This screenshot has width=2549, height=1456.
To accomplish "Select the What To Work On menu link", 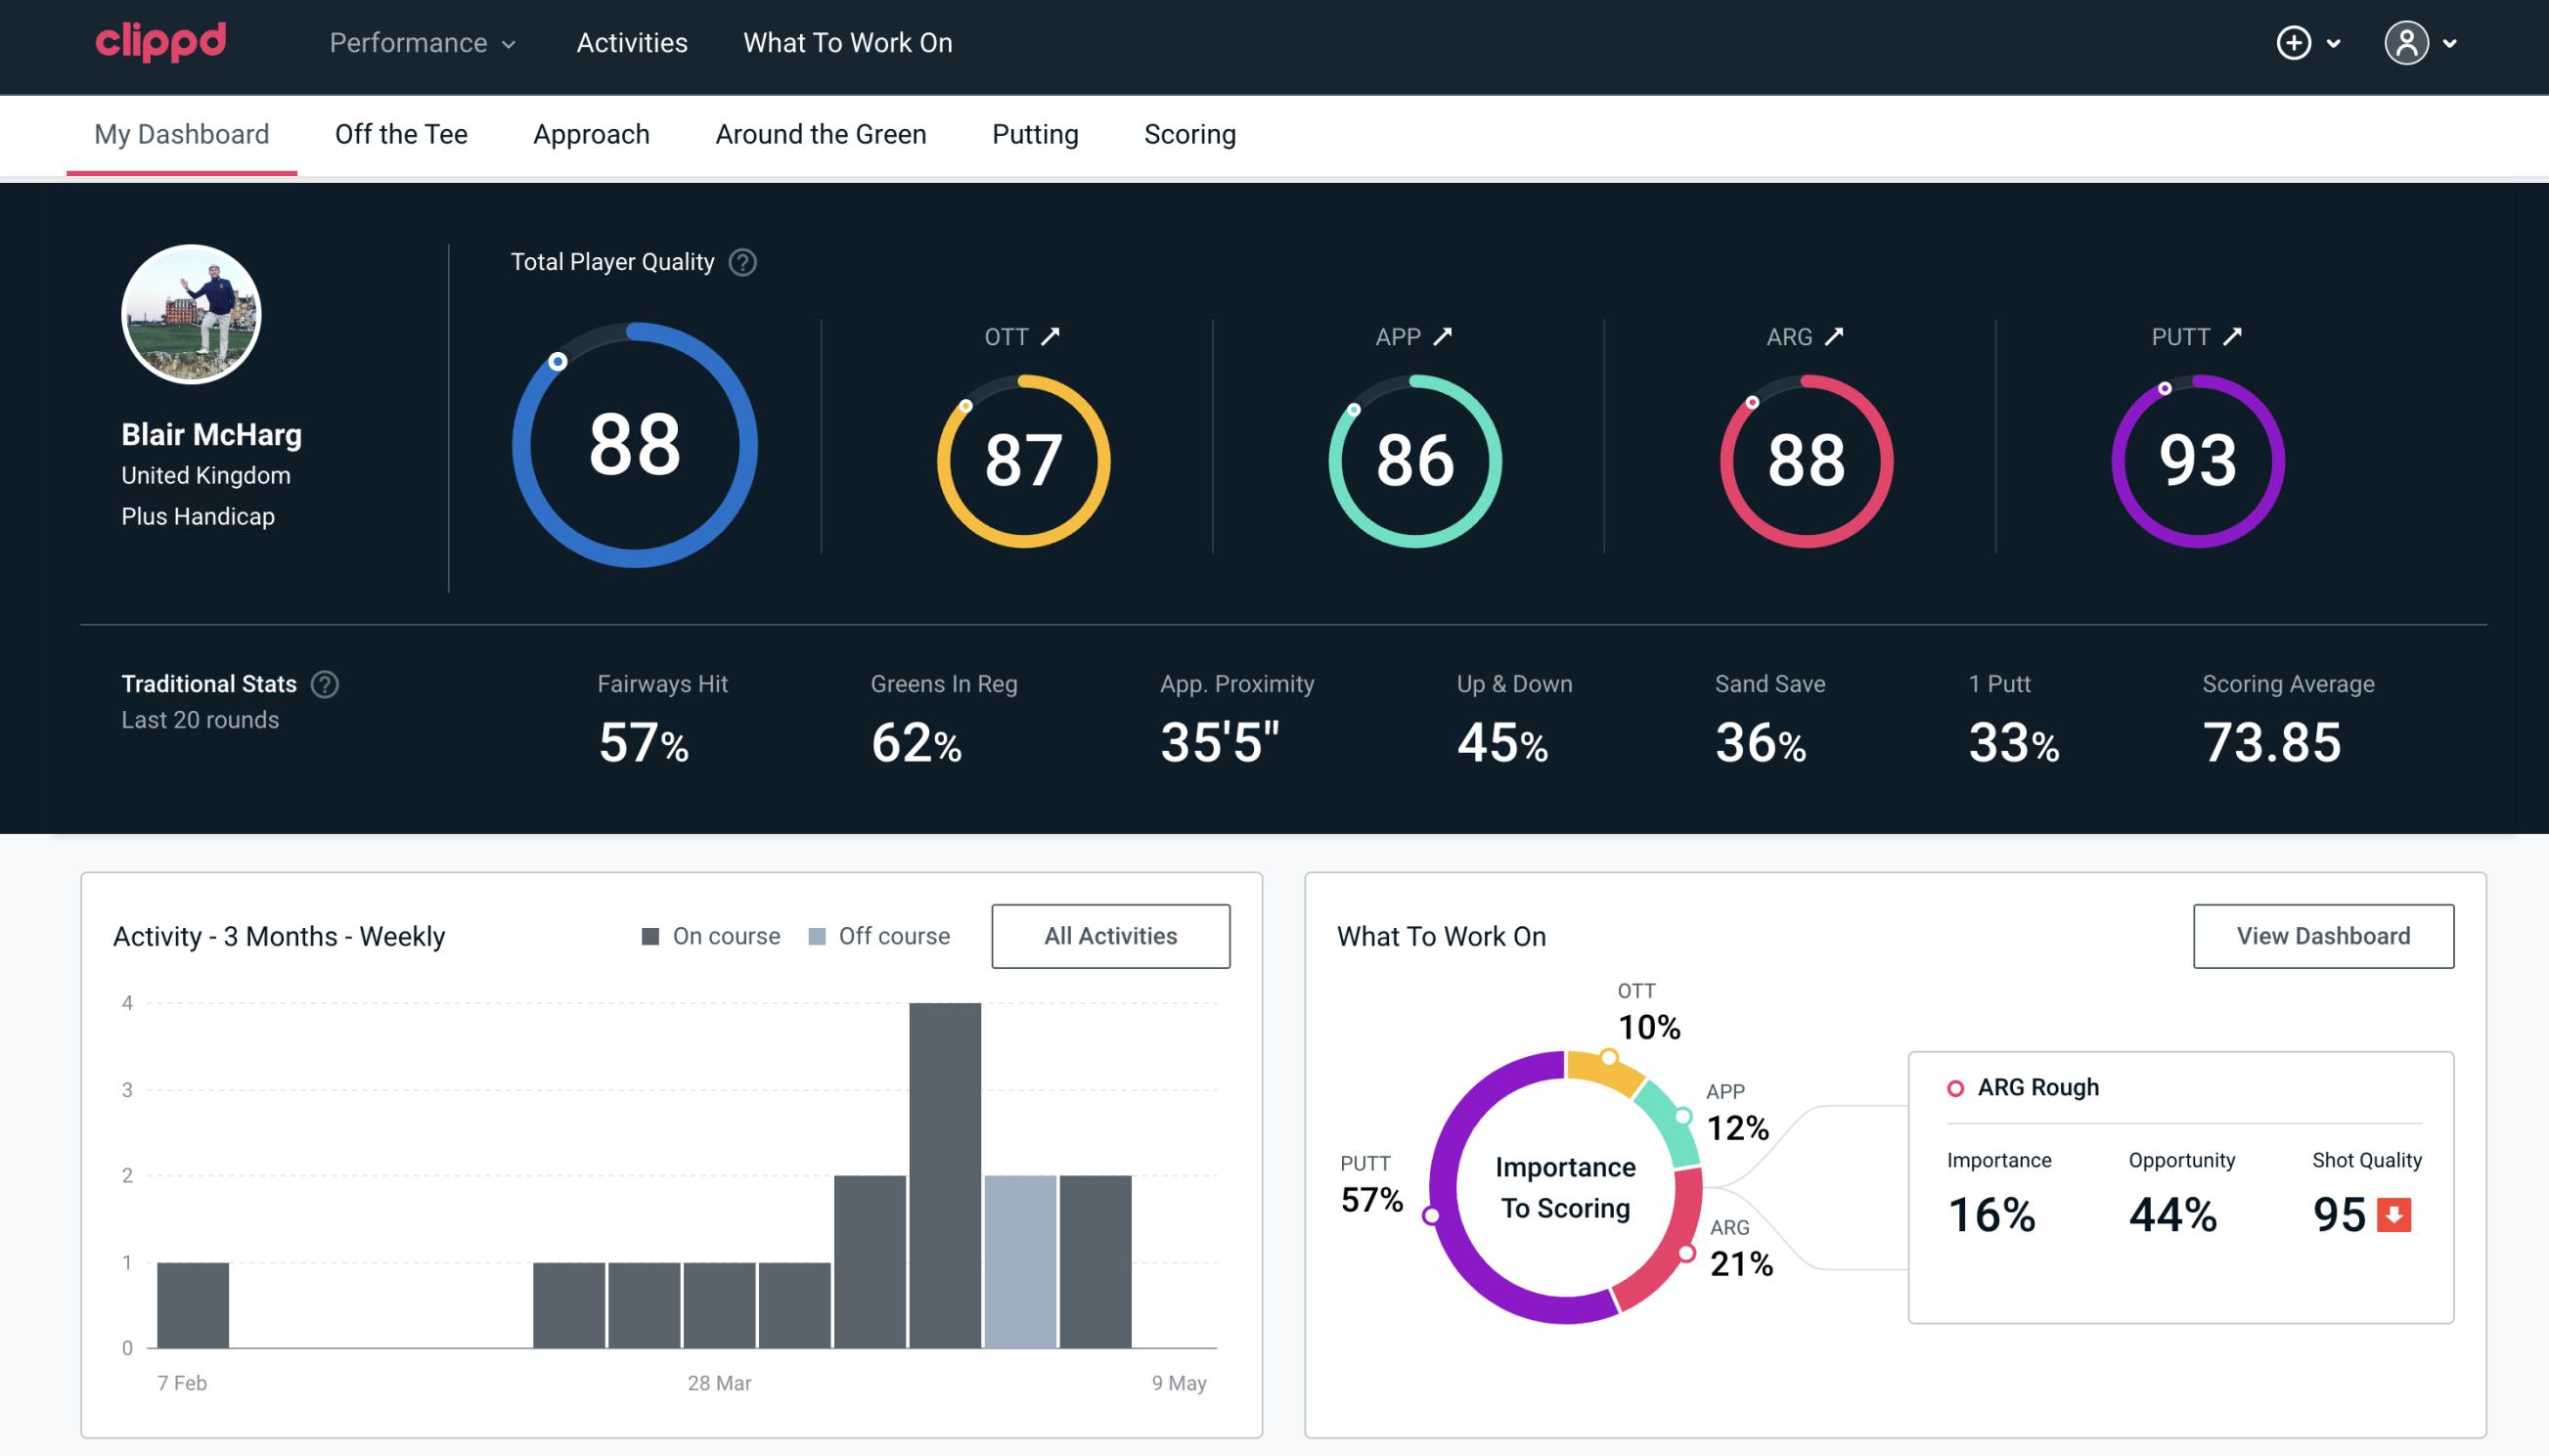I will 847,44.
